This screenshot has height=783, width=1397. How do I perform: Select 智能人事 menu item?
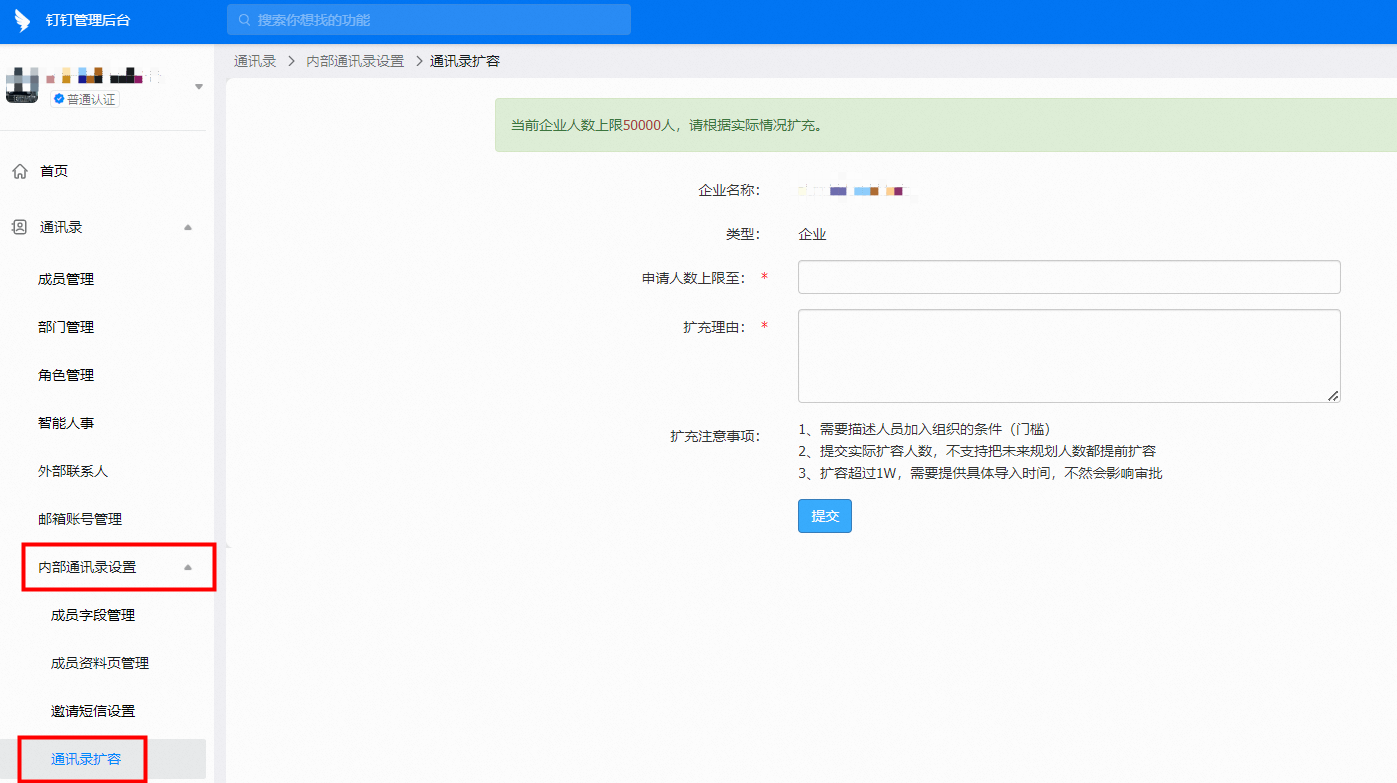click(66, 424)
